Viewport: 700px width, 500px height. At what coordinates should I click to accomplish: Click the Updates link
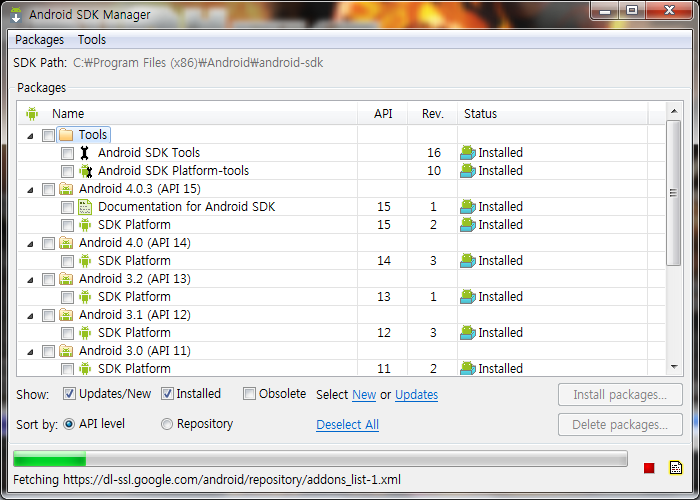(417, 395)
